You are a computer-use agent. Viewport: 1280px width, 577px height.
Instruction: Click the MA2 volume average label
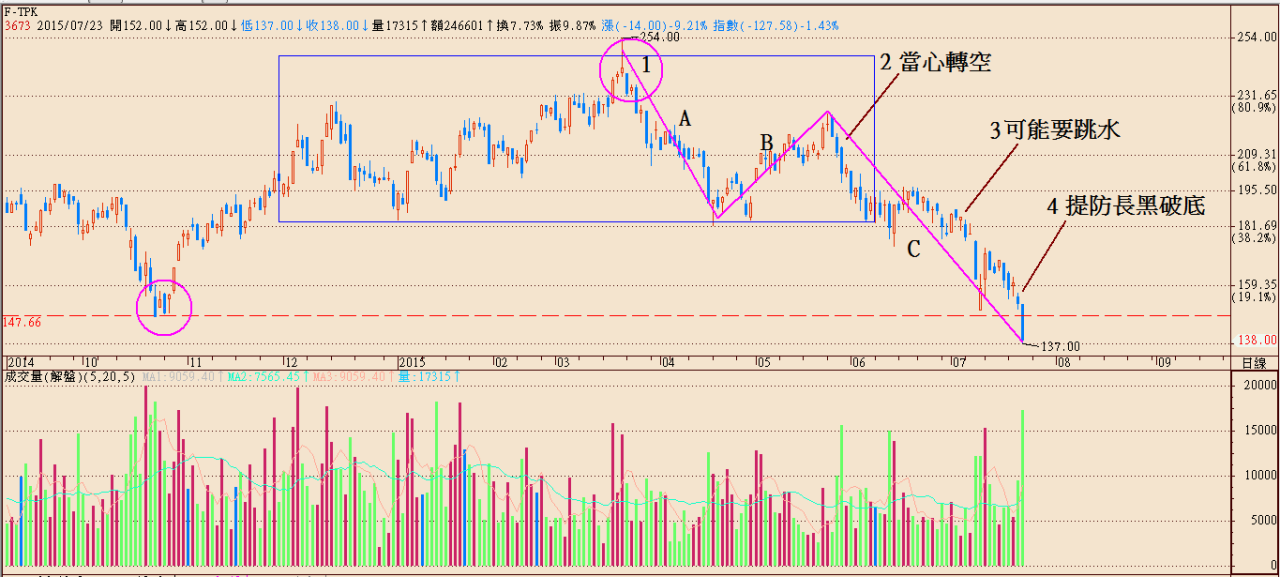252,377
